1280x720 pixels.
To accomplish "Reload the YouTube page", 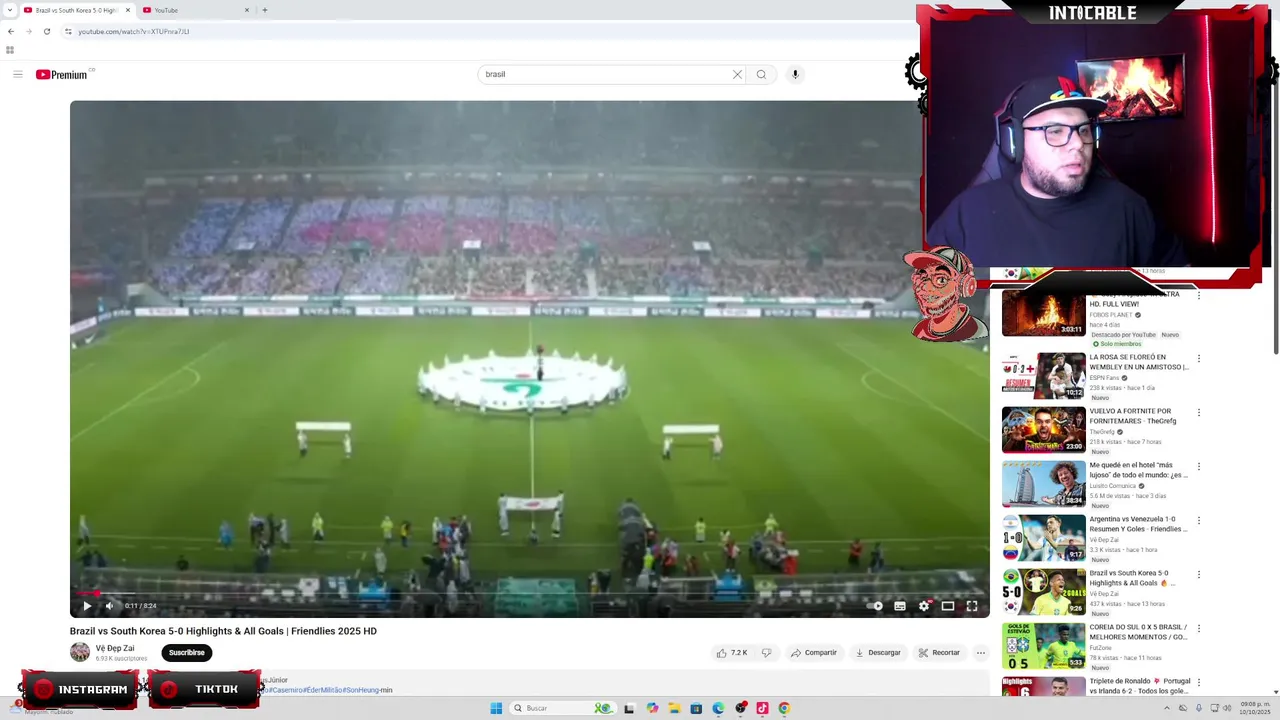I will tap(46, 31).
